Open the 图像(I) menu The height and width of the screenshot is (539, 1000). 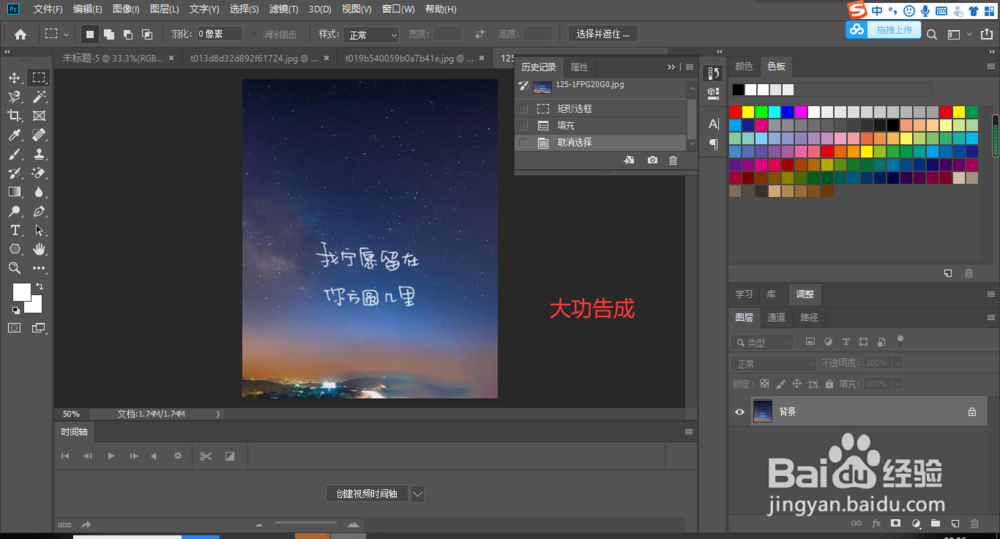(125, 9)
